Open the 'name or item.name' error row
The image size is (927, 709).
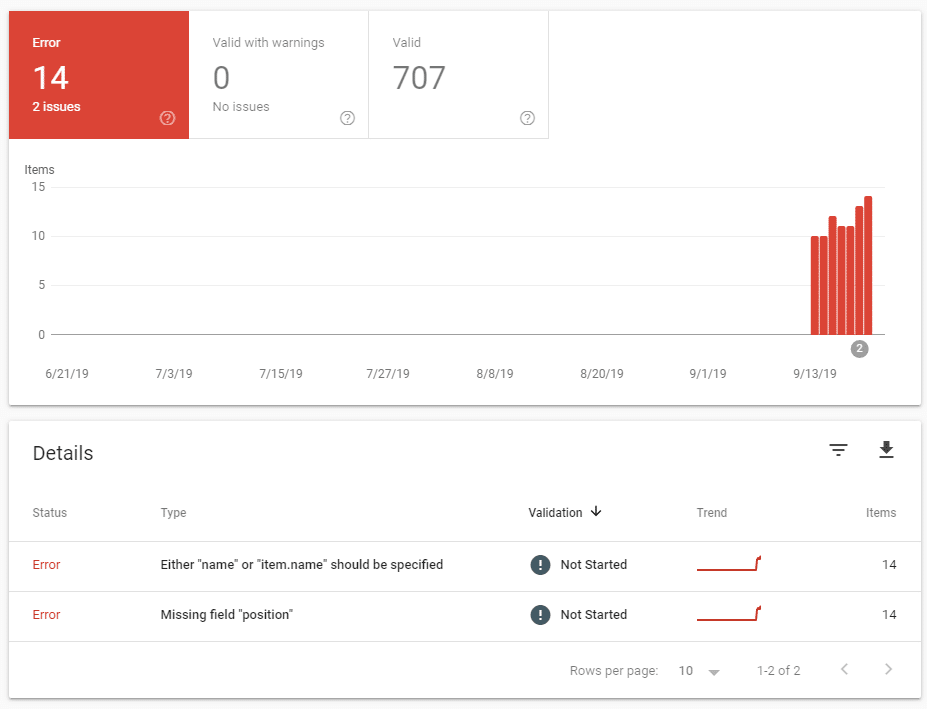(301, 565)
